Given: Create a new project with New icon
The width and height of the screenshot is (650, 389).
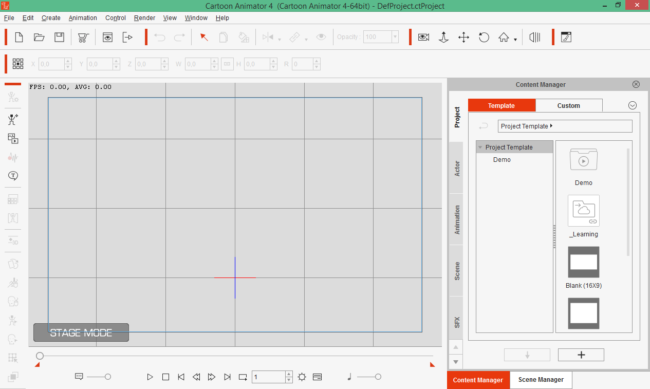Looking at the screenshot, I should click(19, 37).
